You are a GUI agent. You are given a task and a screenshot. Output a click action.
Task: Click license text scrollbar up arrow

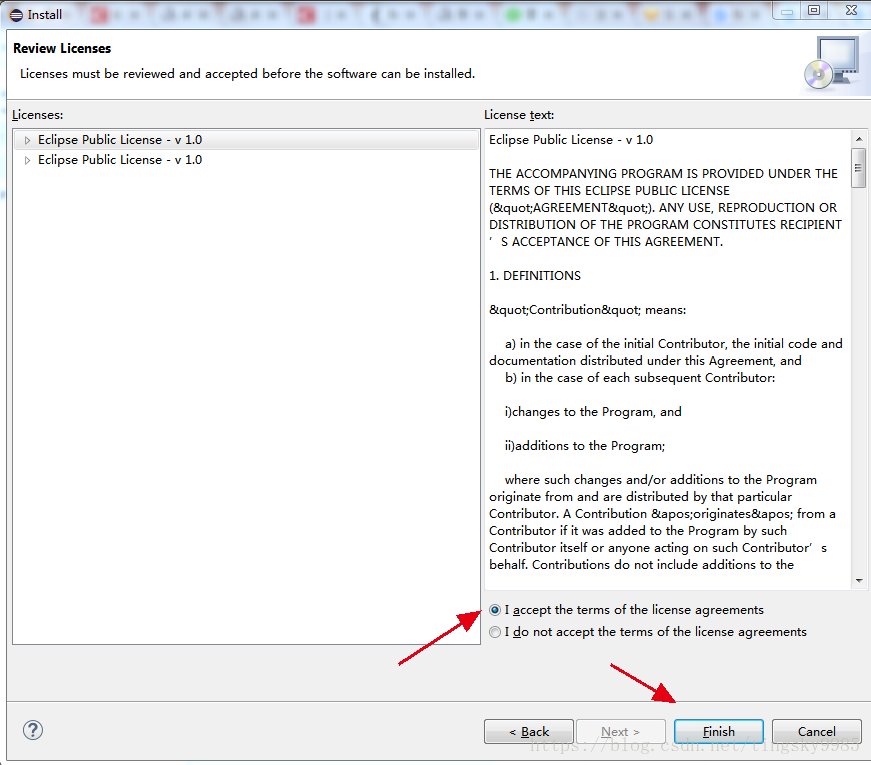coord(859,139)
